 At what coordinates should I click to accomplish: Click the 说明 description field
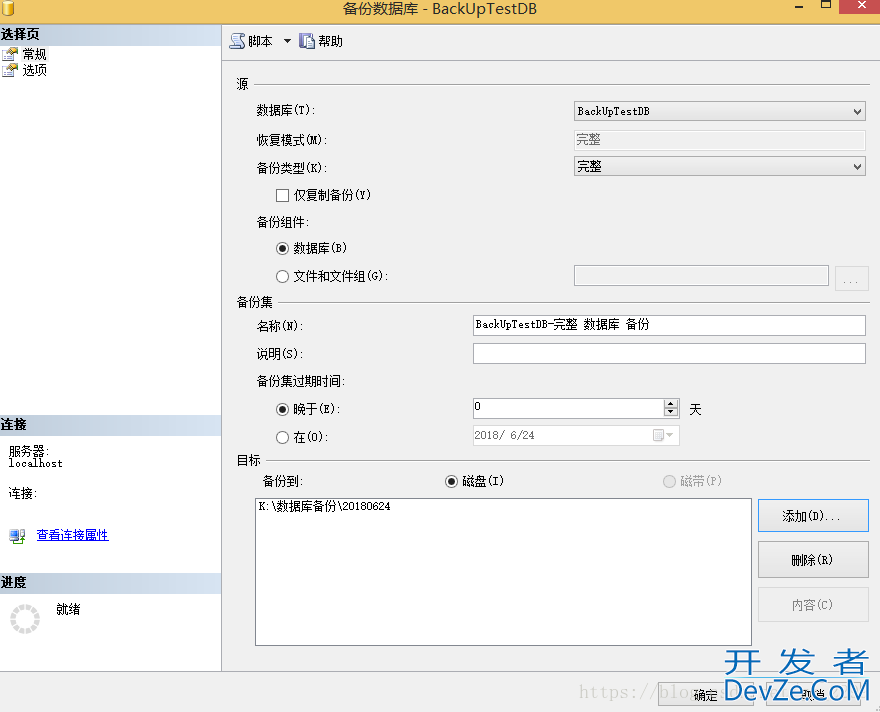pos(669,353)
